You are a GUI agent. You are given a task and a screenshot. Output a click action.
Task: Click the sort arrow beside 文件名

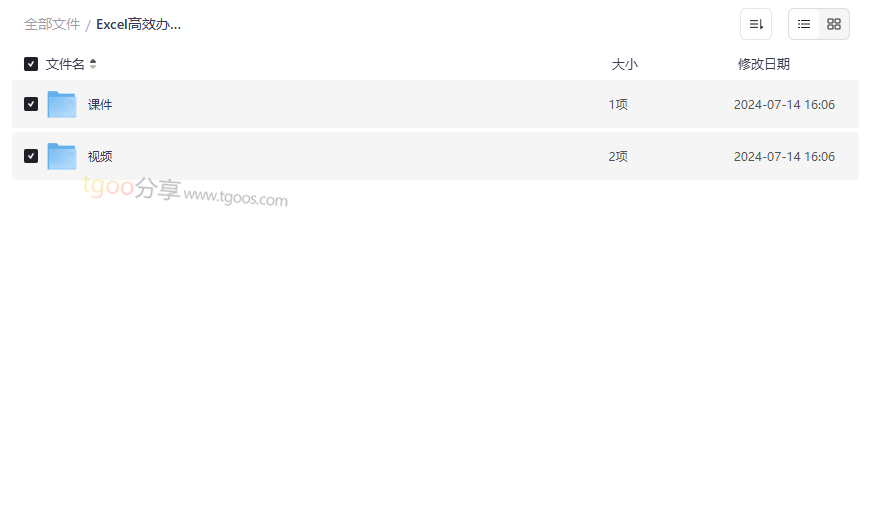[x=93, y=64]
